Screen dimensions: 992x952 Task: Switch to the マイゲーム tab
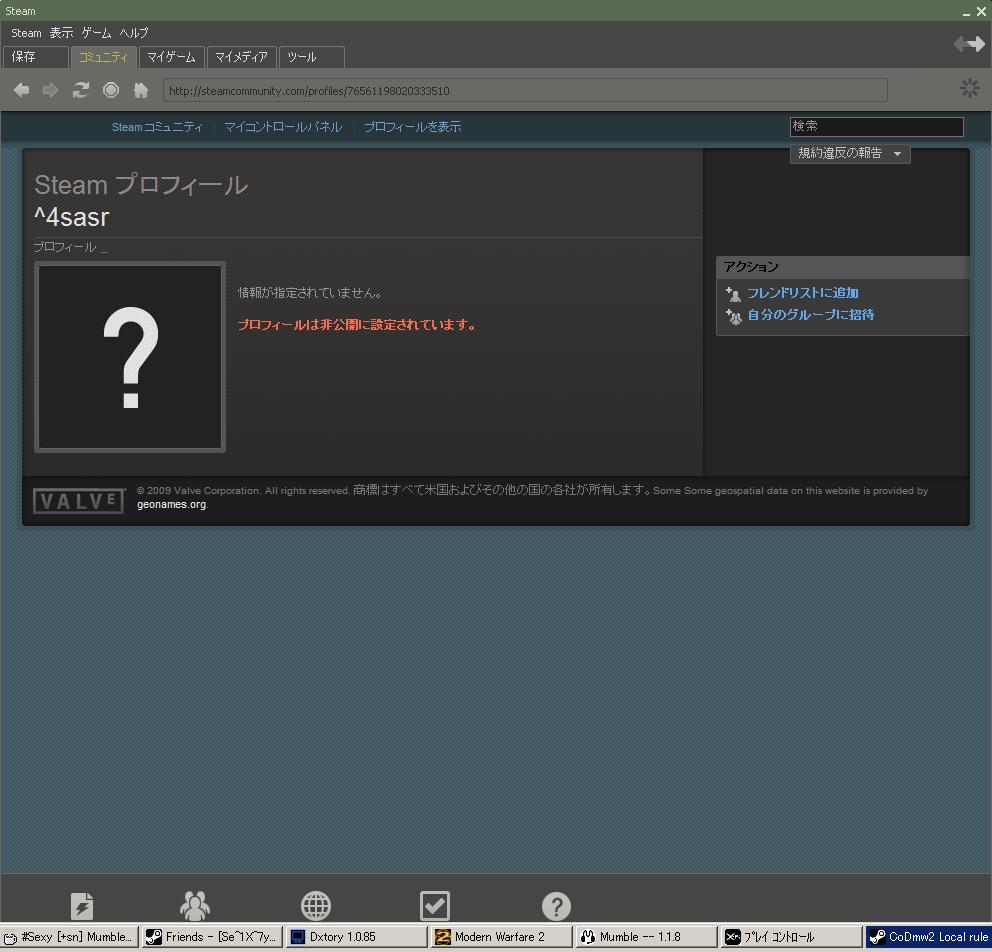pyautogui.click(x=171, y=57)
